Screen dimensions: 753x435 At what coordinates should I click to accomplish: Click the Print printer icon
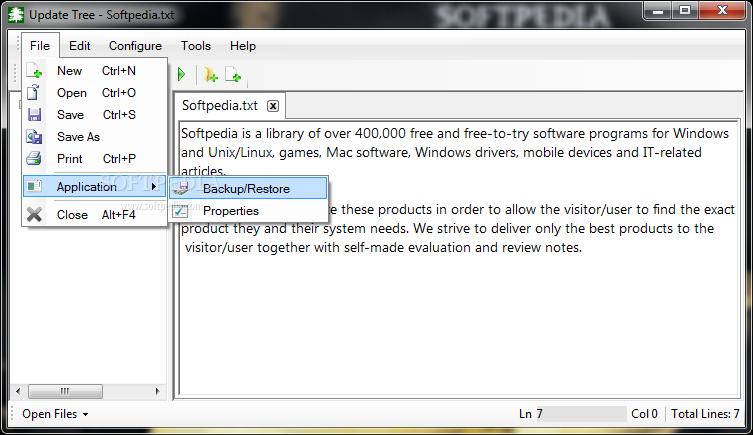34,158
